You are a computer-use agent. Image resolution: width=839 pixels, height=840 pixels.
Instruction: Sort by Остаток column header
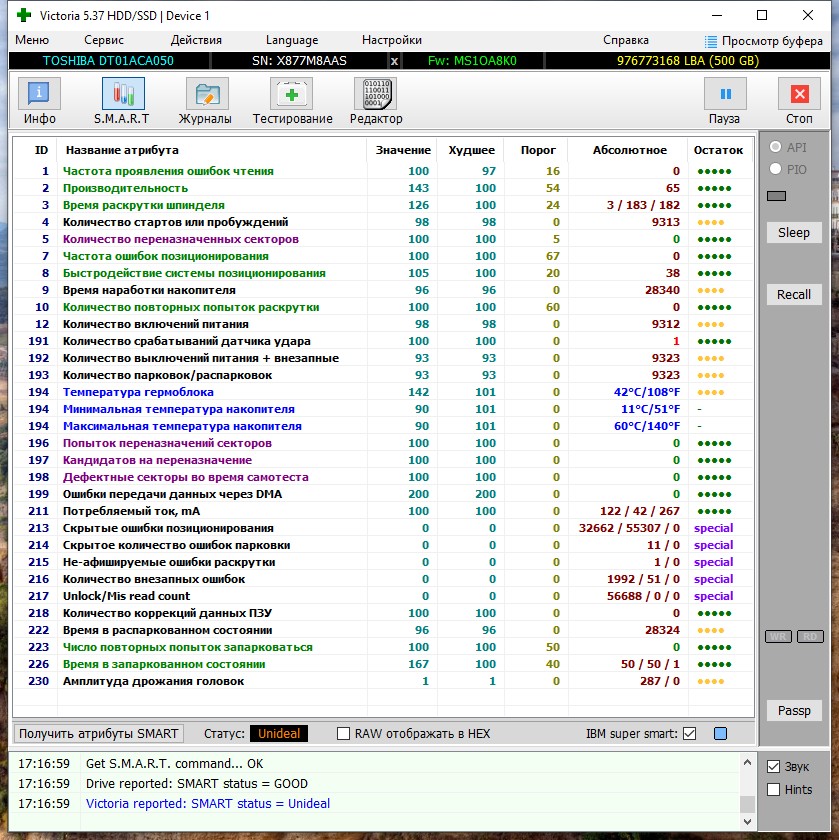point(718,151)
